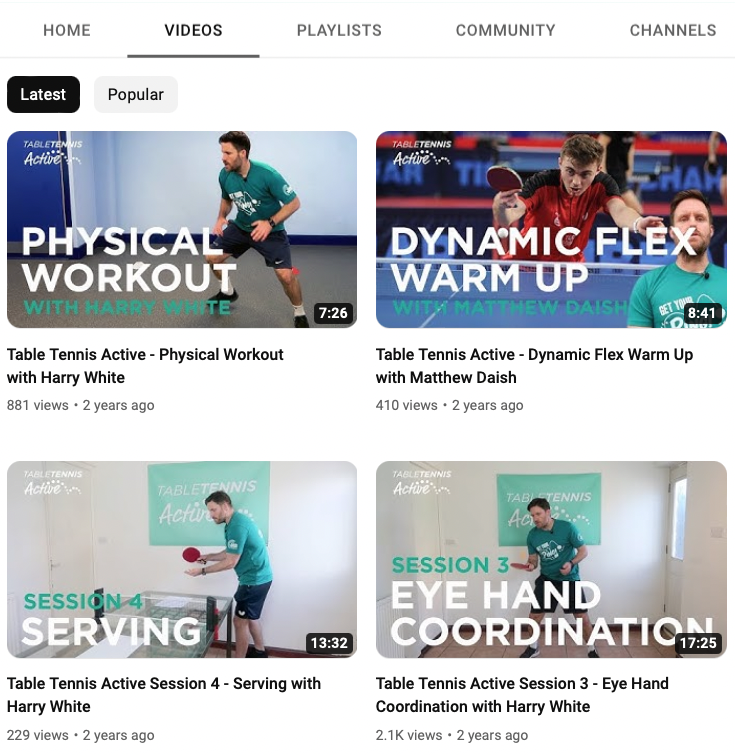Click the Table Tennis Active logo on Serving thumbnail

(52, 483)
